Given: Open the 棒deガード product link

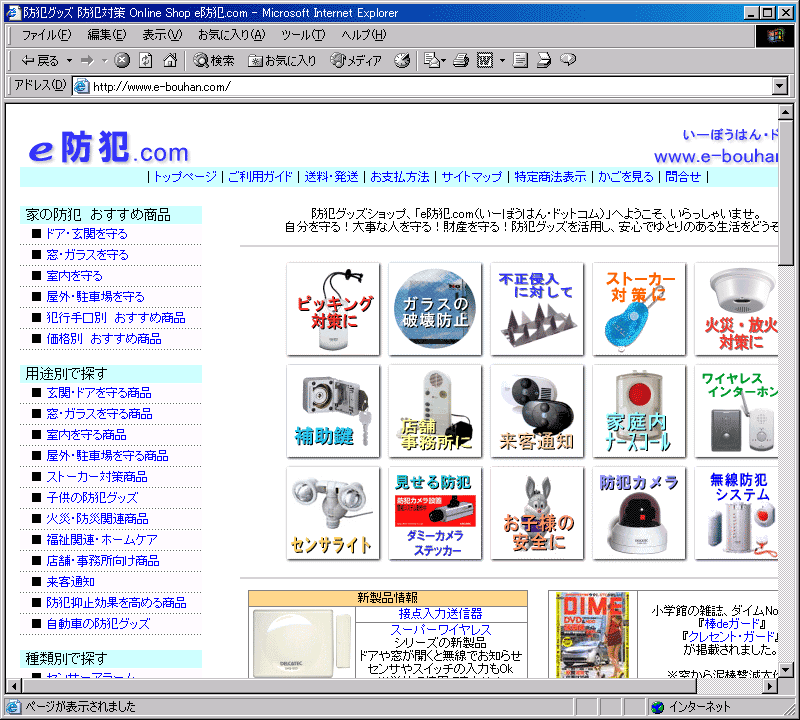Looking at the screenshot, I should [732, 624].
